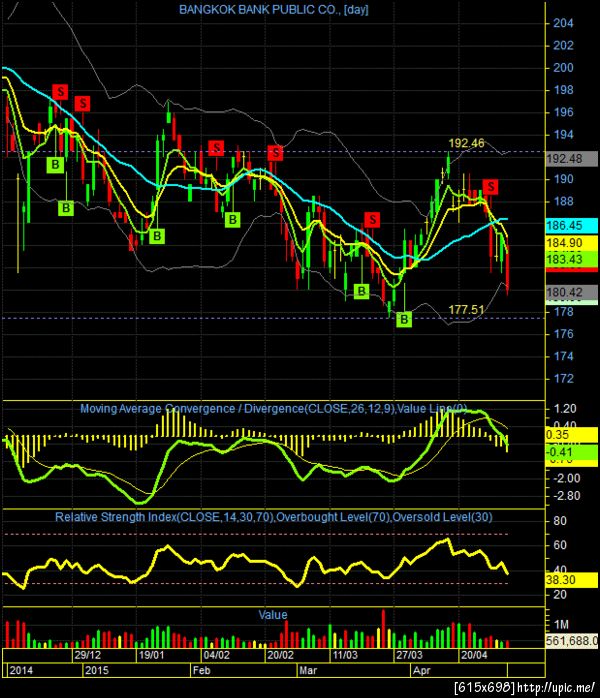600x698 pixels.
Task: Click the 177.51 low annotation on chart
Action: click(466, 309)
